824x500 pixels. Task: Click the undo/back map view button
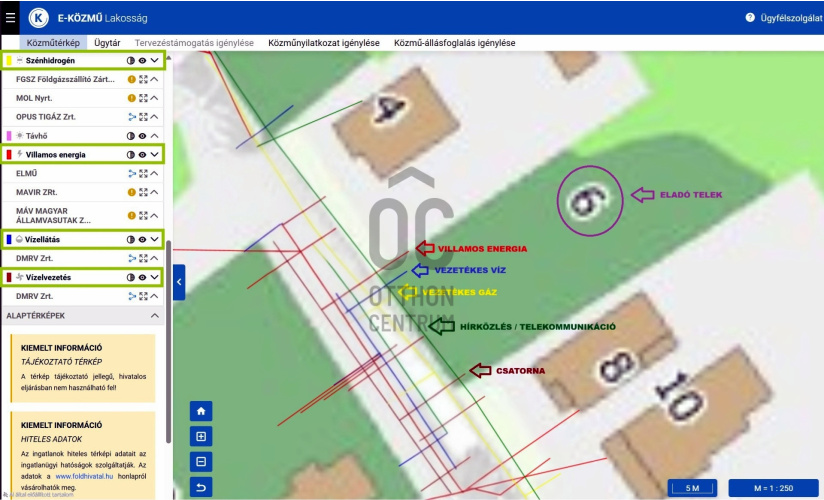(x=201, y=488)
